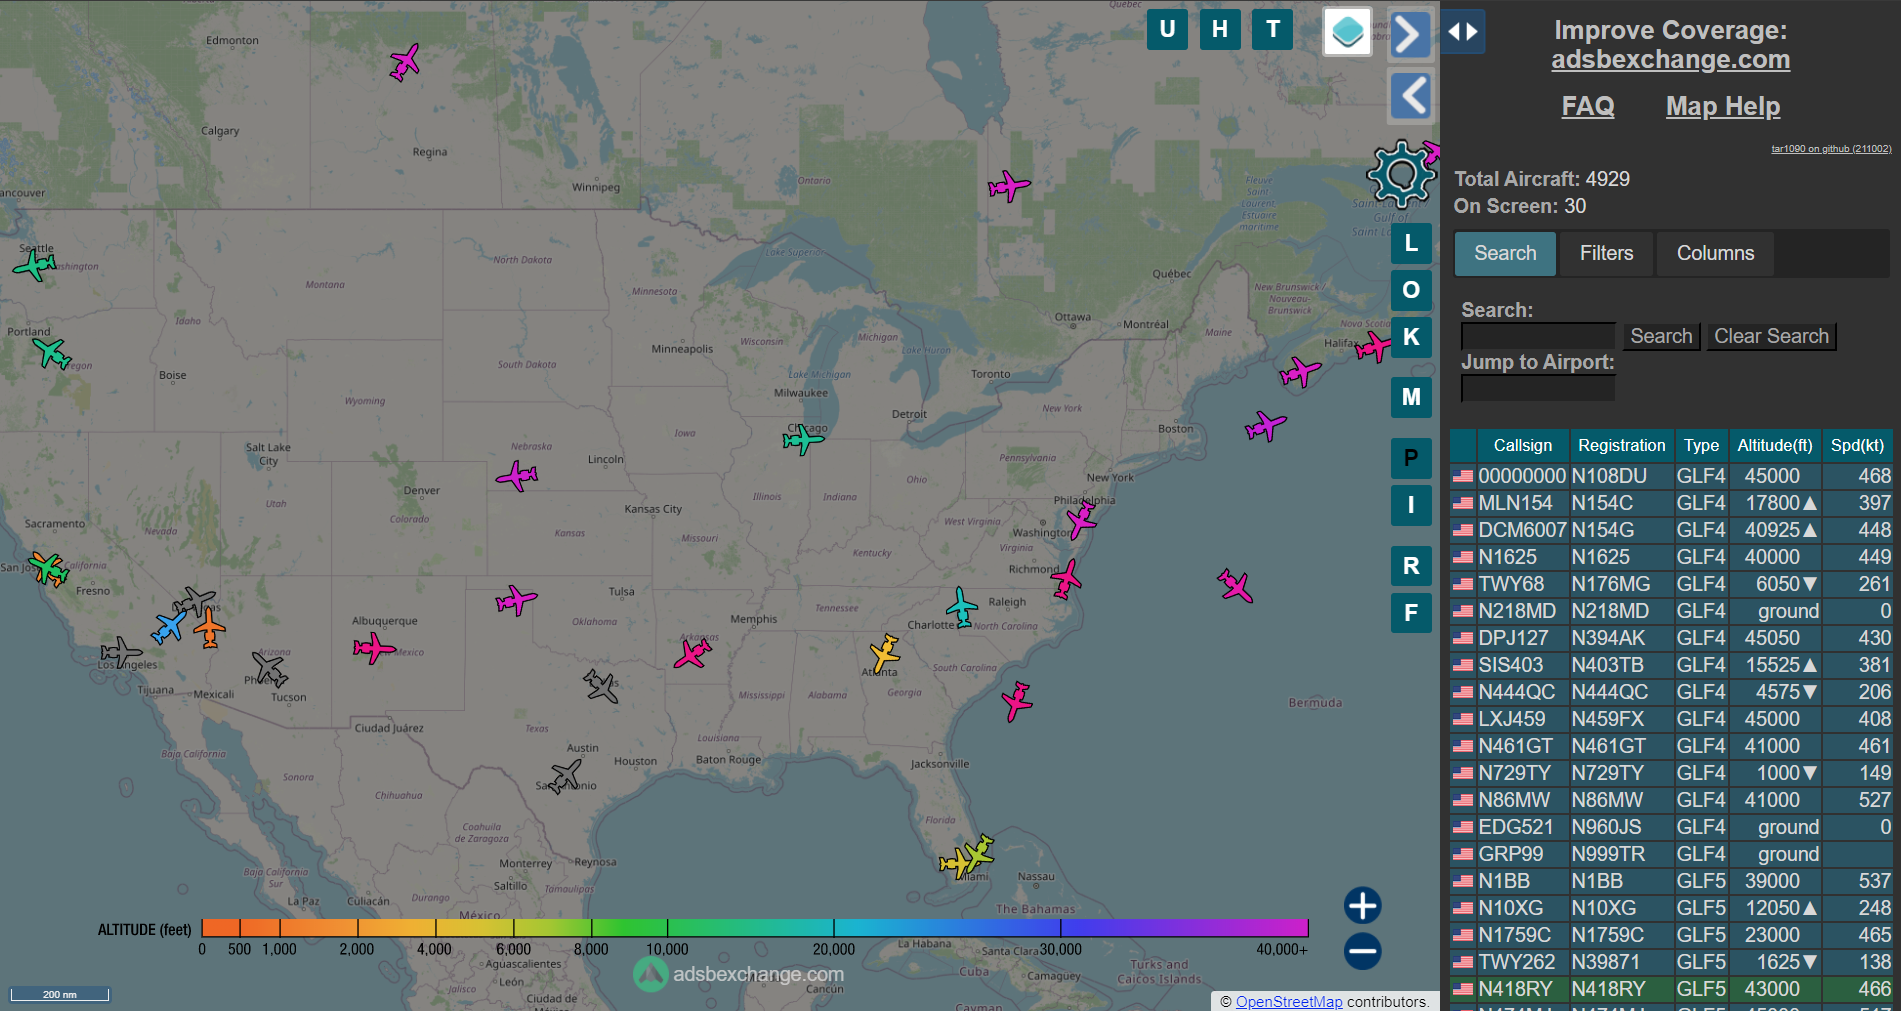Toggle the I map button

(x=1411, y=505)
